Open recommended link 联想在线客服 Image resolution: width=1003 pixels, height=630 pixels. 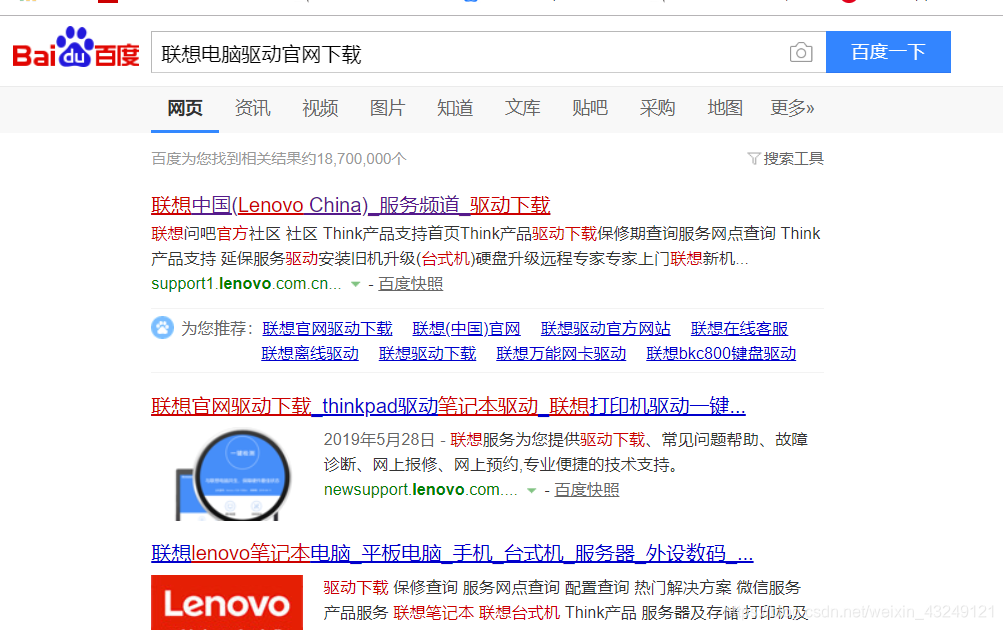click(739, 329)
